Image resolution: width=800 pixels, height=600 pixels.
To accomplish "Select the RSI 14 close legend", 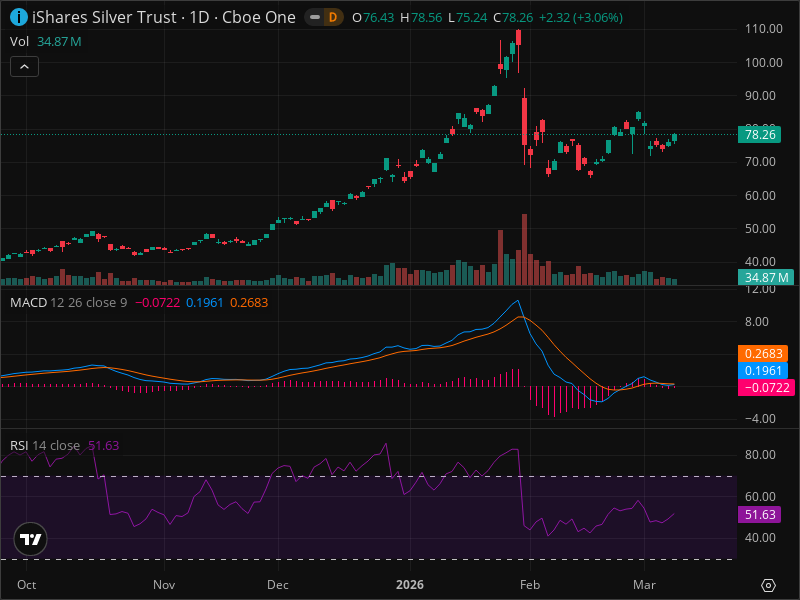I will (45, 445).
